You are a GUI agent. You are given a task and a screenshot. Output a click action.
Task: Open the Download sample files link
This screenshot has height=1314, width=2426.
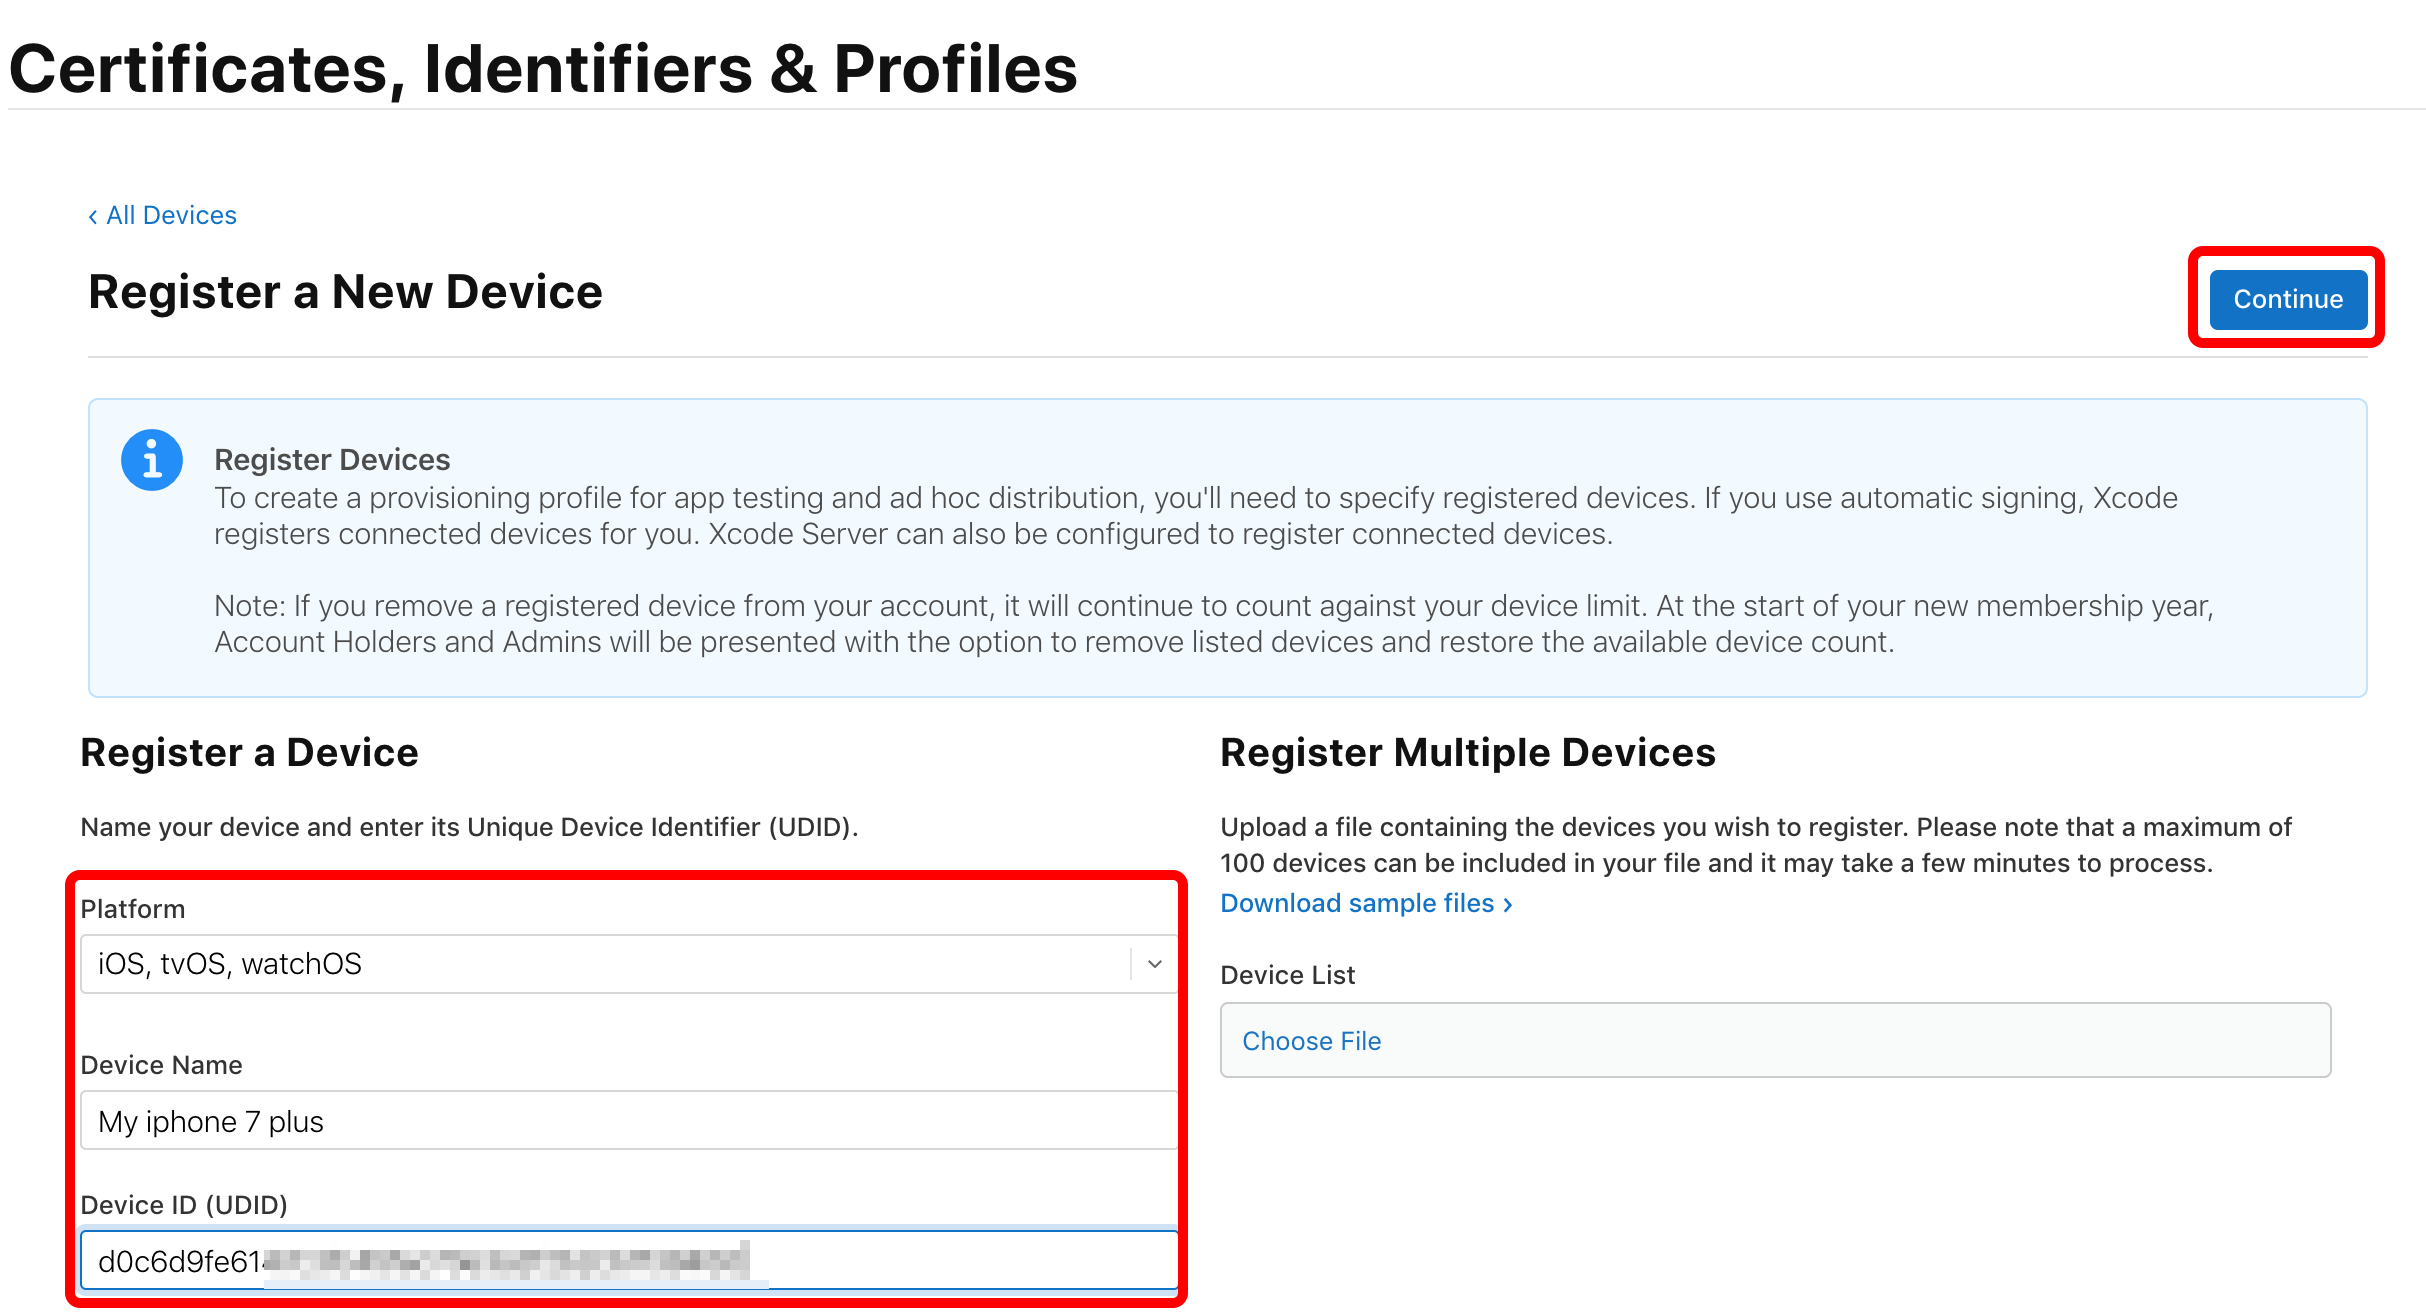[1357, 904]
